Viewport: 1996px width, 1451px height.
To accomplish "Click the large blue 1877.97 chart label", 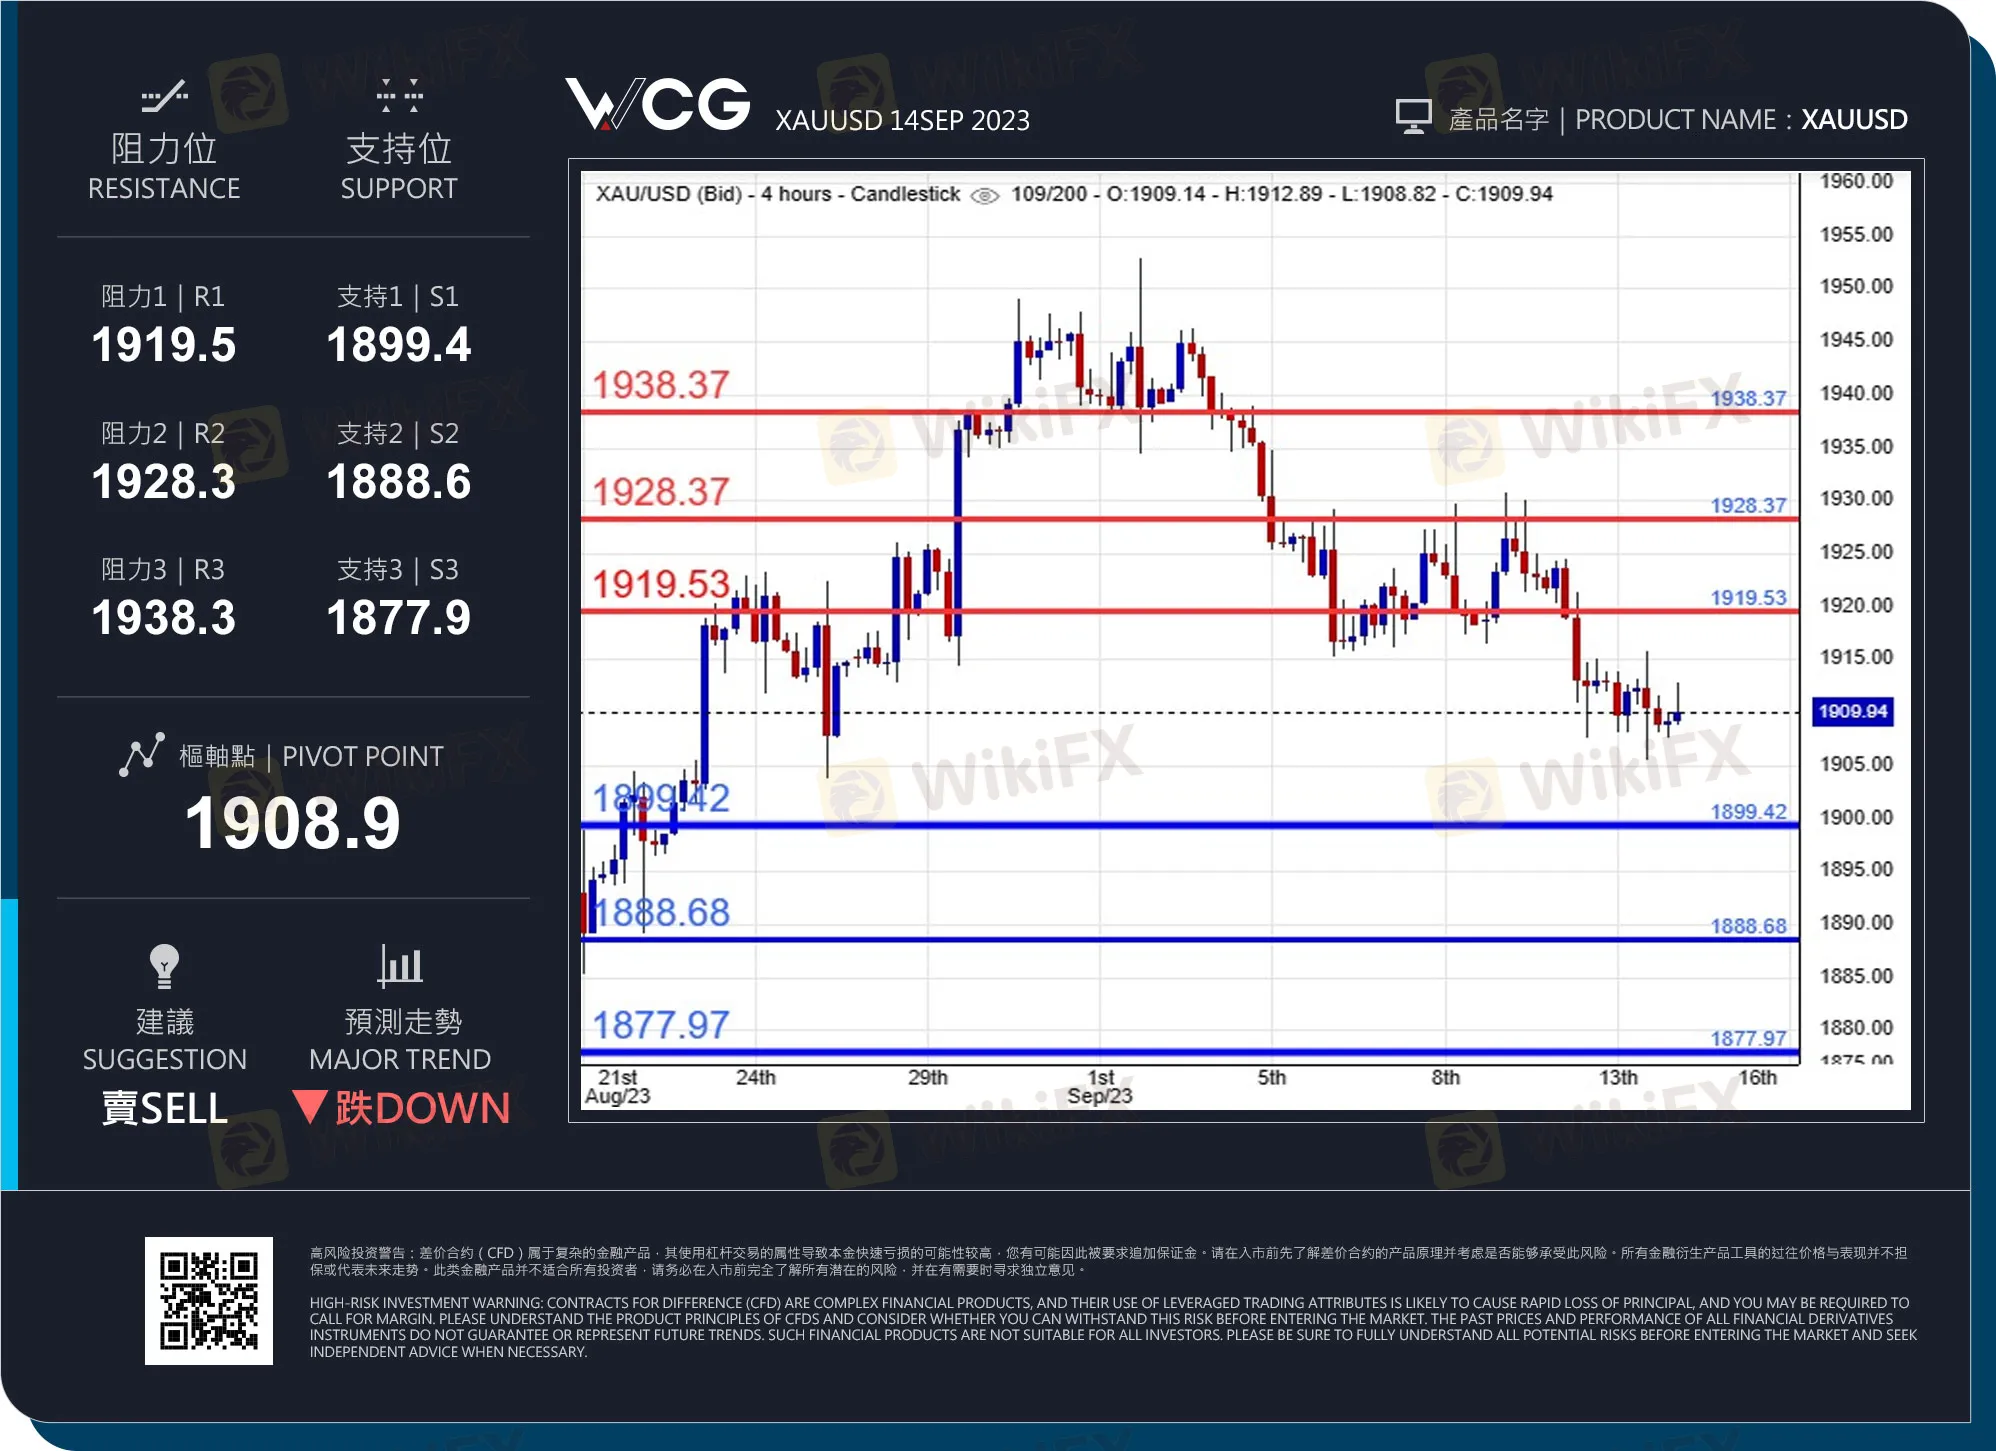I will tap(661, 1025).
